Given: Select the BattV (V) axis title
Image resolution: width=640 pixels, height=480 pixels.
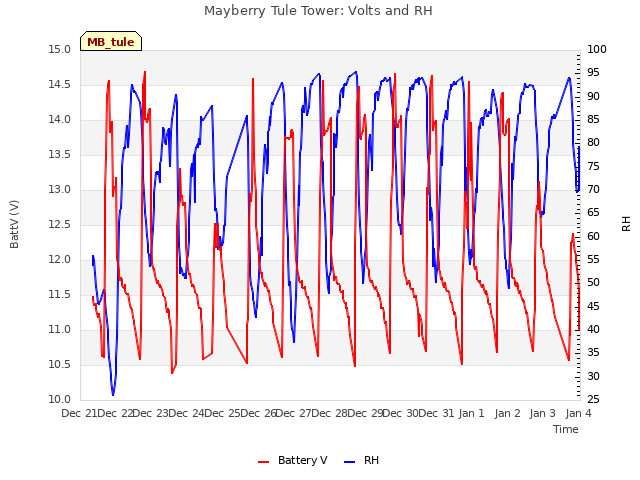Looking at the screenshot, I should 14,224.
